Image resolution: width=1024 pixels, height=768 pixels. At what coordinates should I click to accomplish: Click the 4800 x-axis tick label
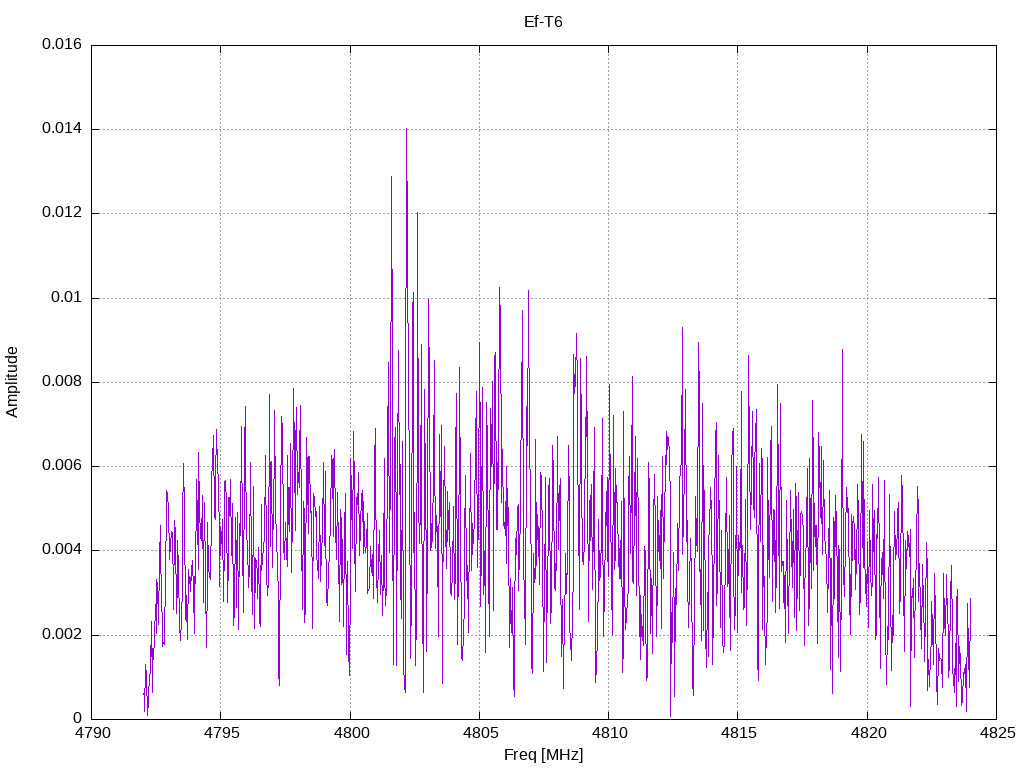351,733
